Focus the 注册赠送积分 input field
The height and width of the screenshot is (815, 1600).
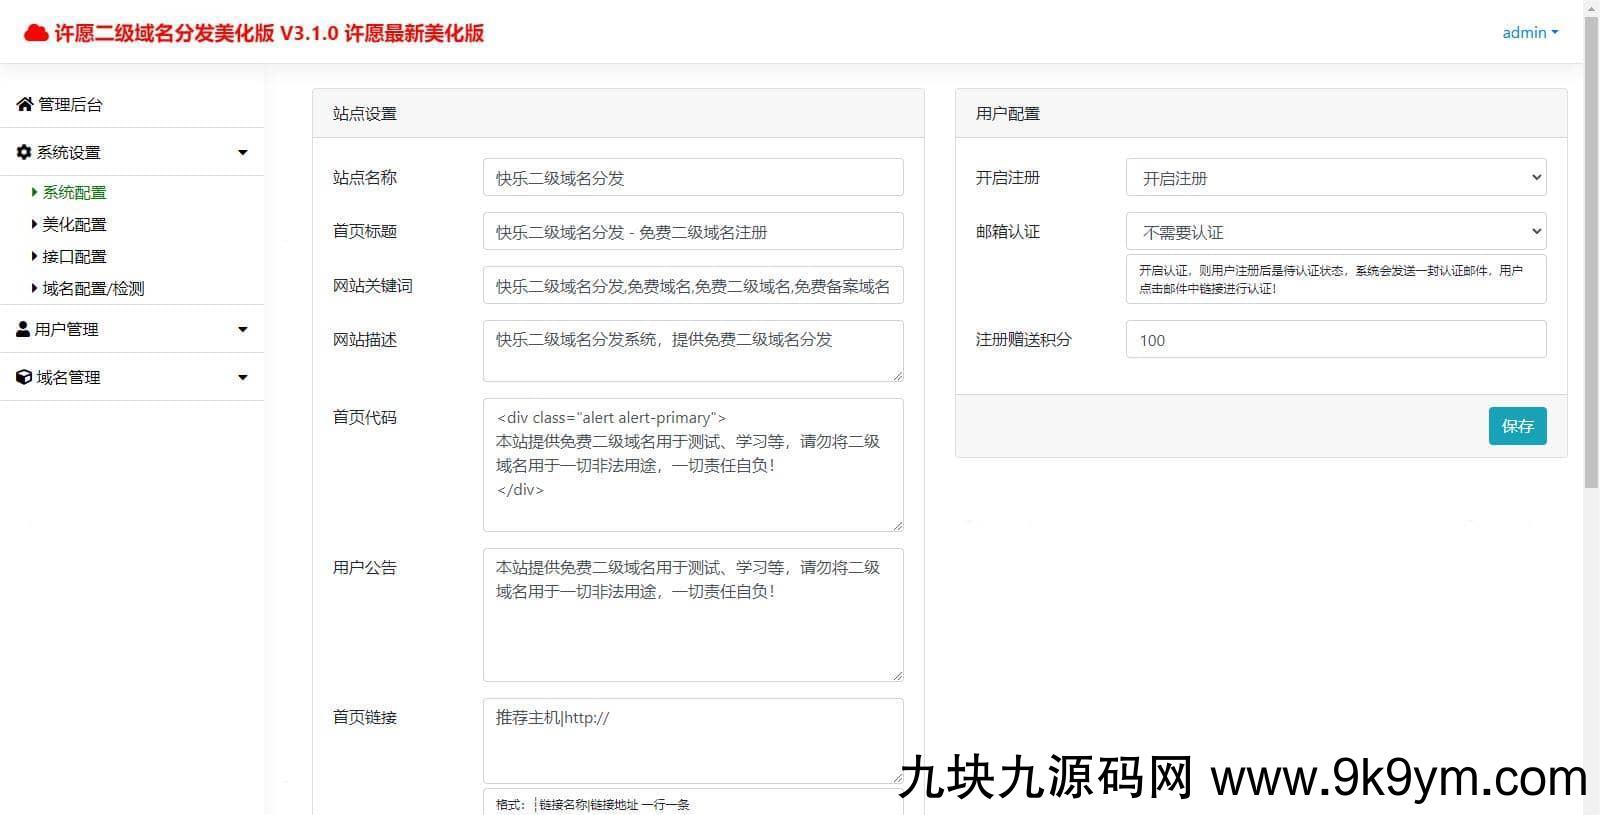pos(1336,339)
